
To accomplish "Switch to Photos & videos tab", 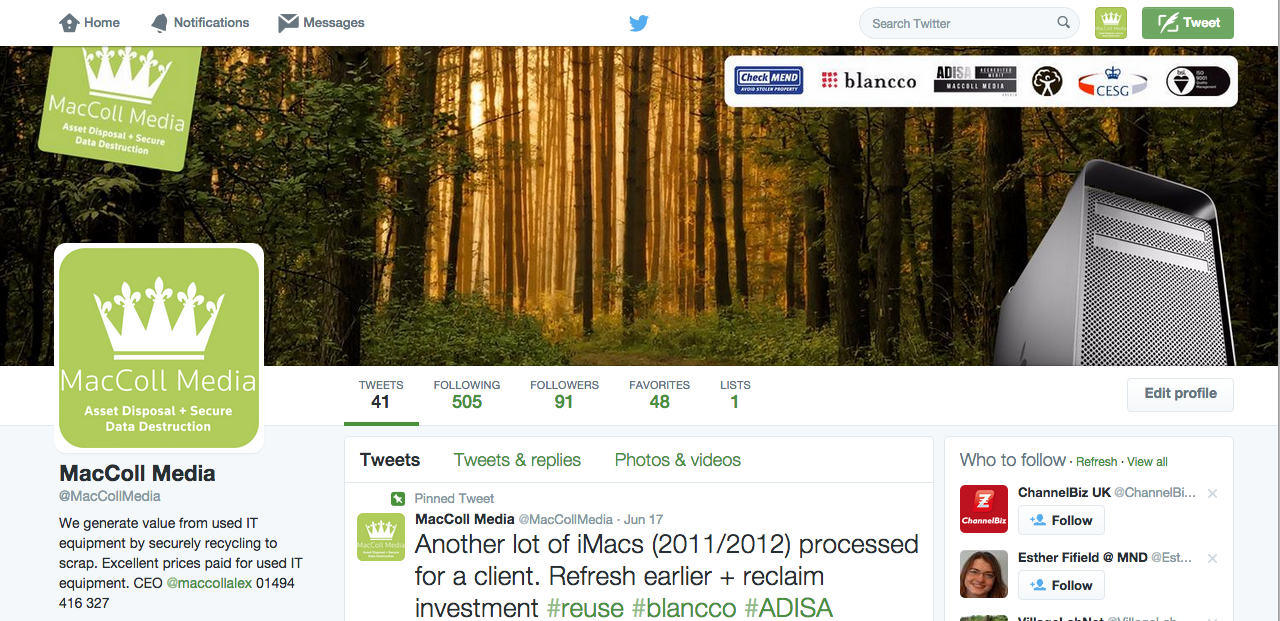I will click(678, 460).
